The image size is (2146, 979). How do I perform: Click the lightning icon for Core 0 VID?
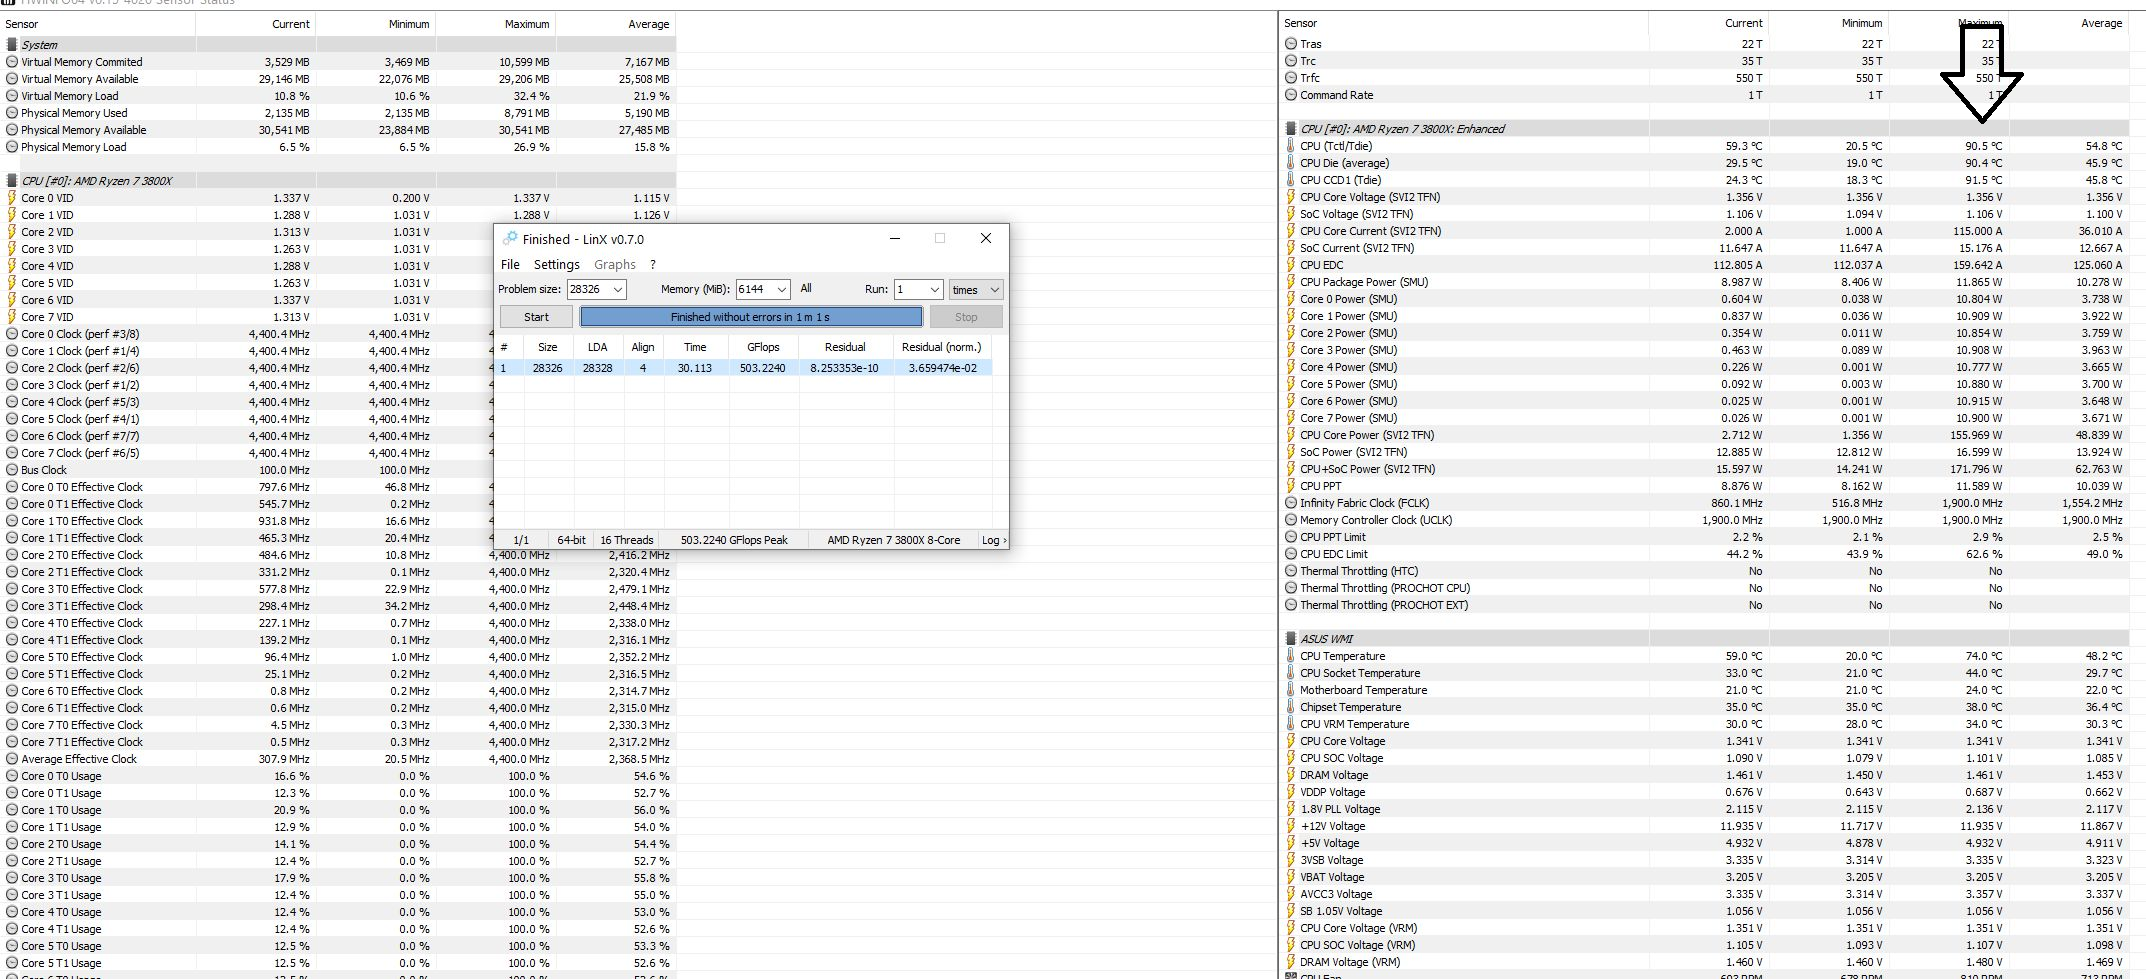(12, 198)
